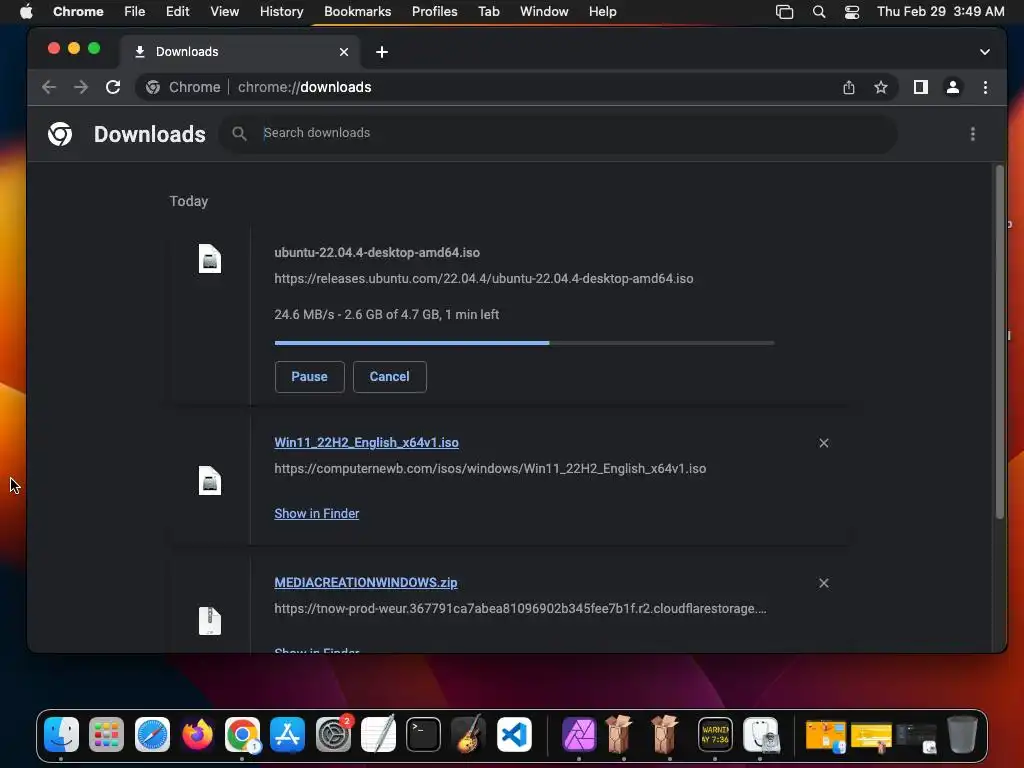
Task: Open the Help menu
Action: [x=602, y=12]
